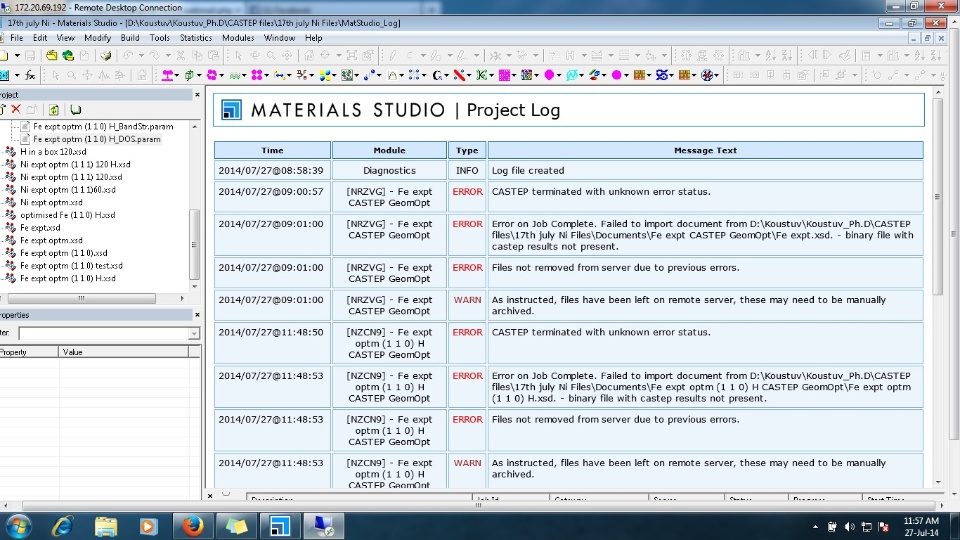This screenshot has height=540, width=960.
Task: Open dropdown arrow beside the starburst module icon
Action: click(717, 75)
